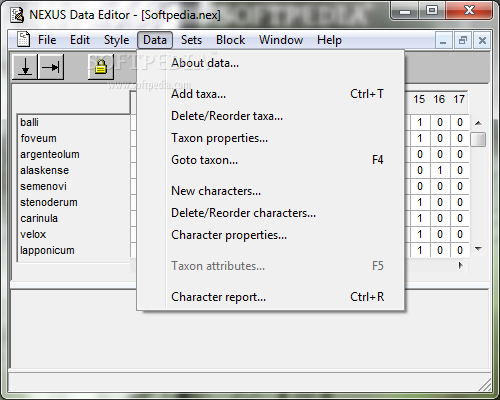500x400 pixels.
Task: Click the window resize grip corner
Action: tap(485, 385)
